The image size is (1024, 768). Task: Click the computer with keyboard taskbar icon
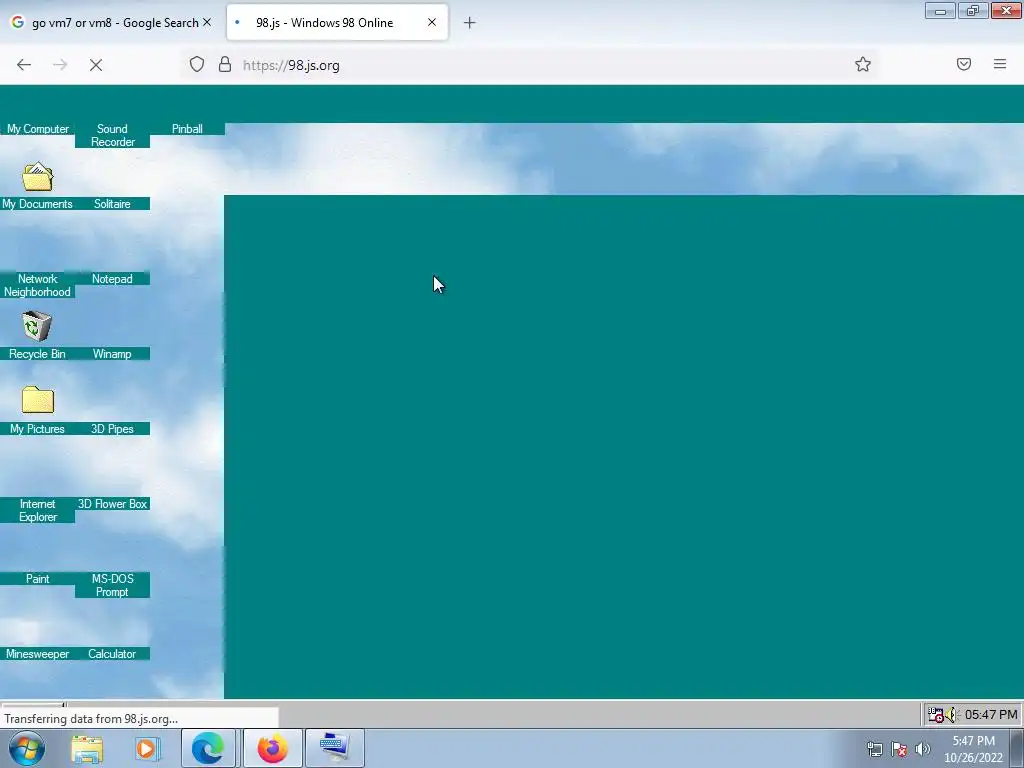(x=335, y=748)
